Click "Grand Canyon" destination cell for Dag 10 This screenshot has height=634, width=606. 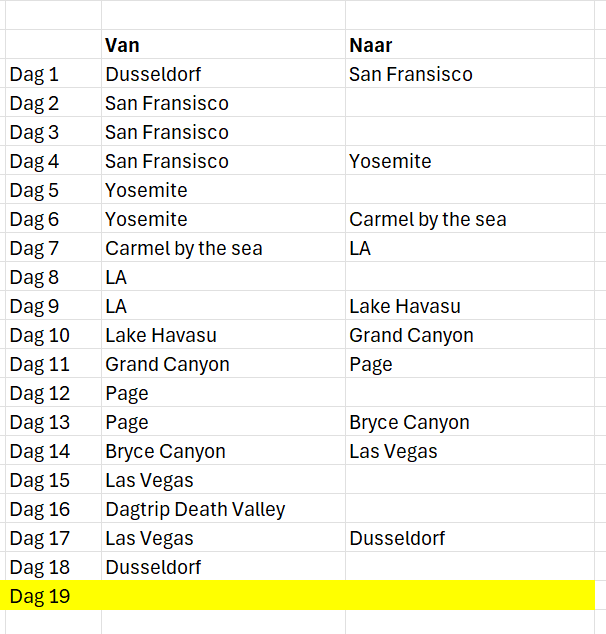[411, 335]
